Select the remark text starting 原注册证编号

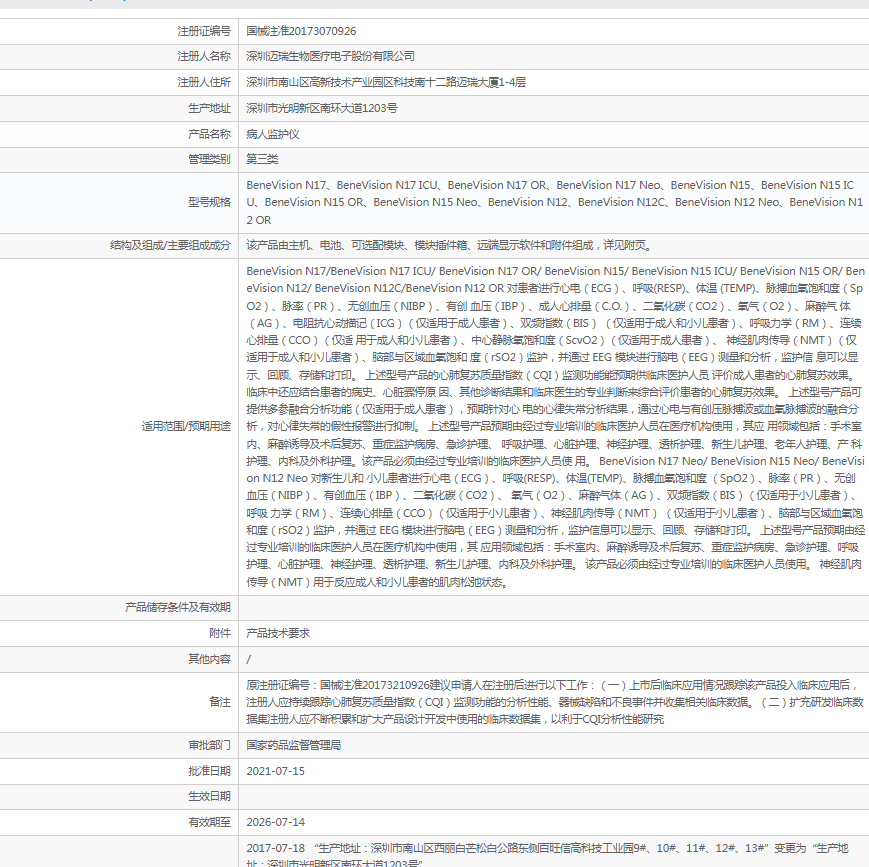click(x=555, y=702)
